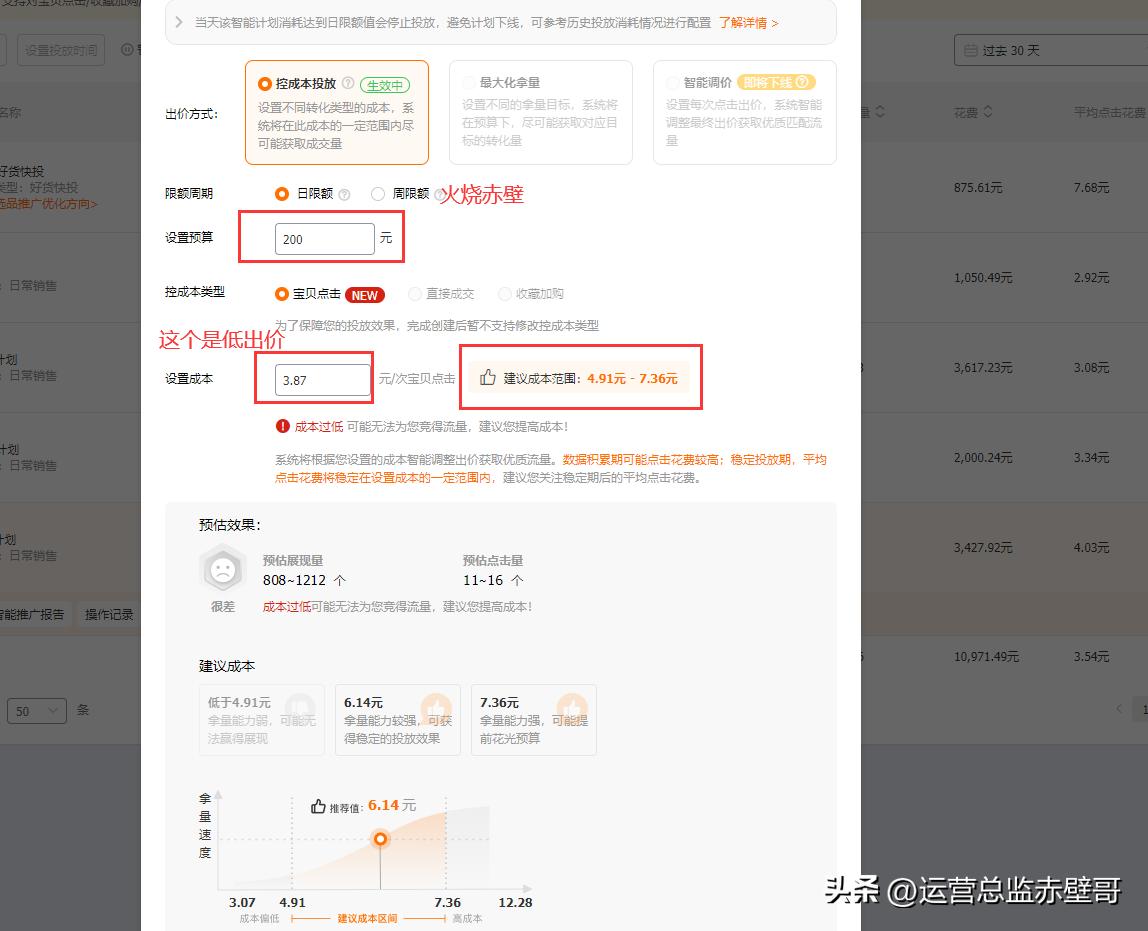Click the orange marker at 推荐值 6.14
1148x931 pixels.
pyautogui.click(x=380, y=840)
